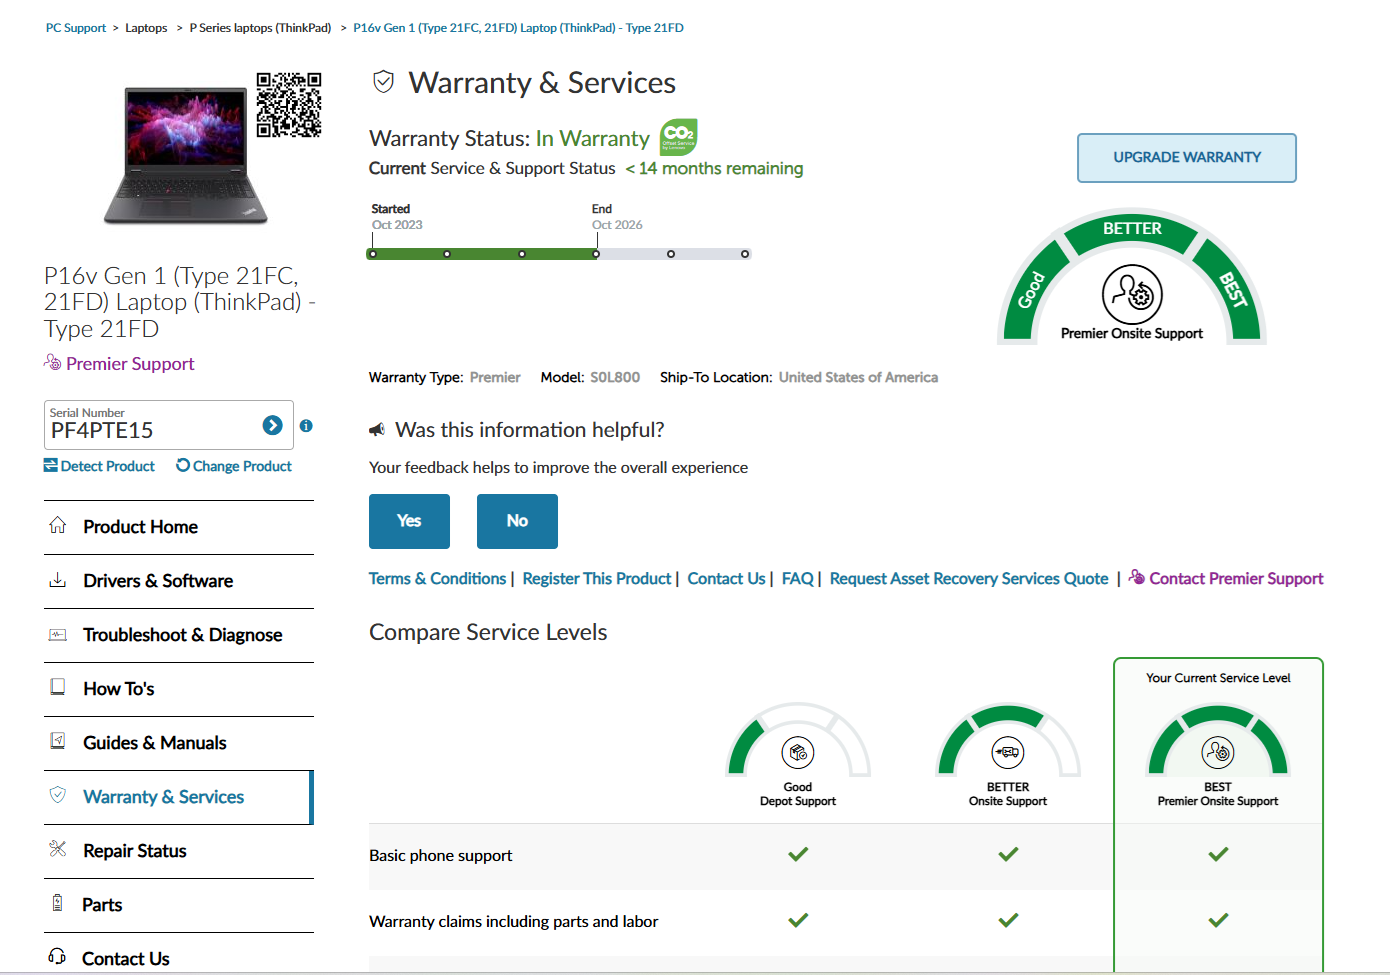The height and width of the screenshot is (975, 1390).
Task: Click the serial number info icon
Action: [306, 426]
